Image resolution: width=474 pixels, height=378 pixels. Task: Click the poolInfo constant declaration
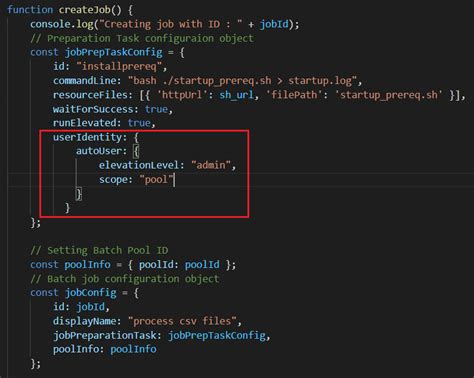pyautogui.click(x=133, y=265)
